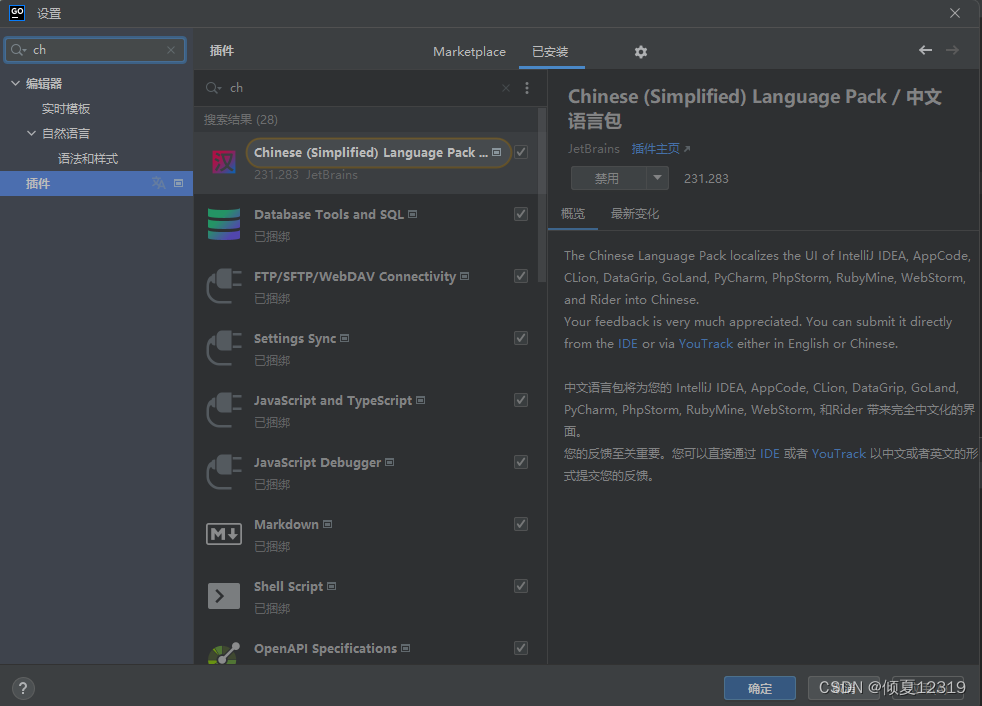Open YouTrack link in English description
The width and height of the screenshot is (982, 706).
(706, 344)
